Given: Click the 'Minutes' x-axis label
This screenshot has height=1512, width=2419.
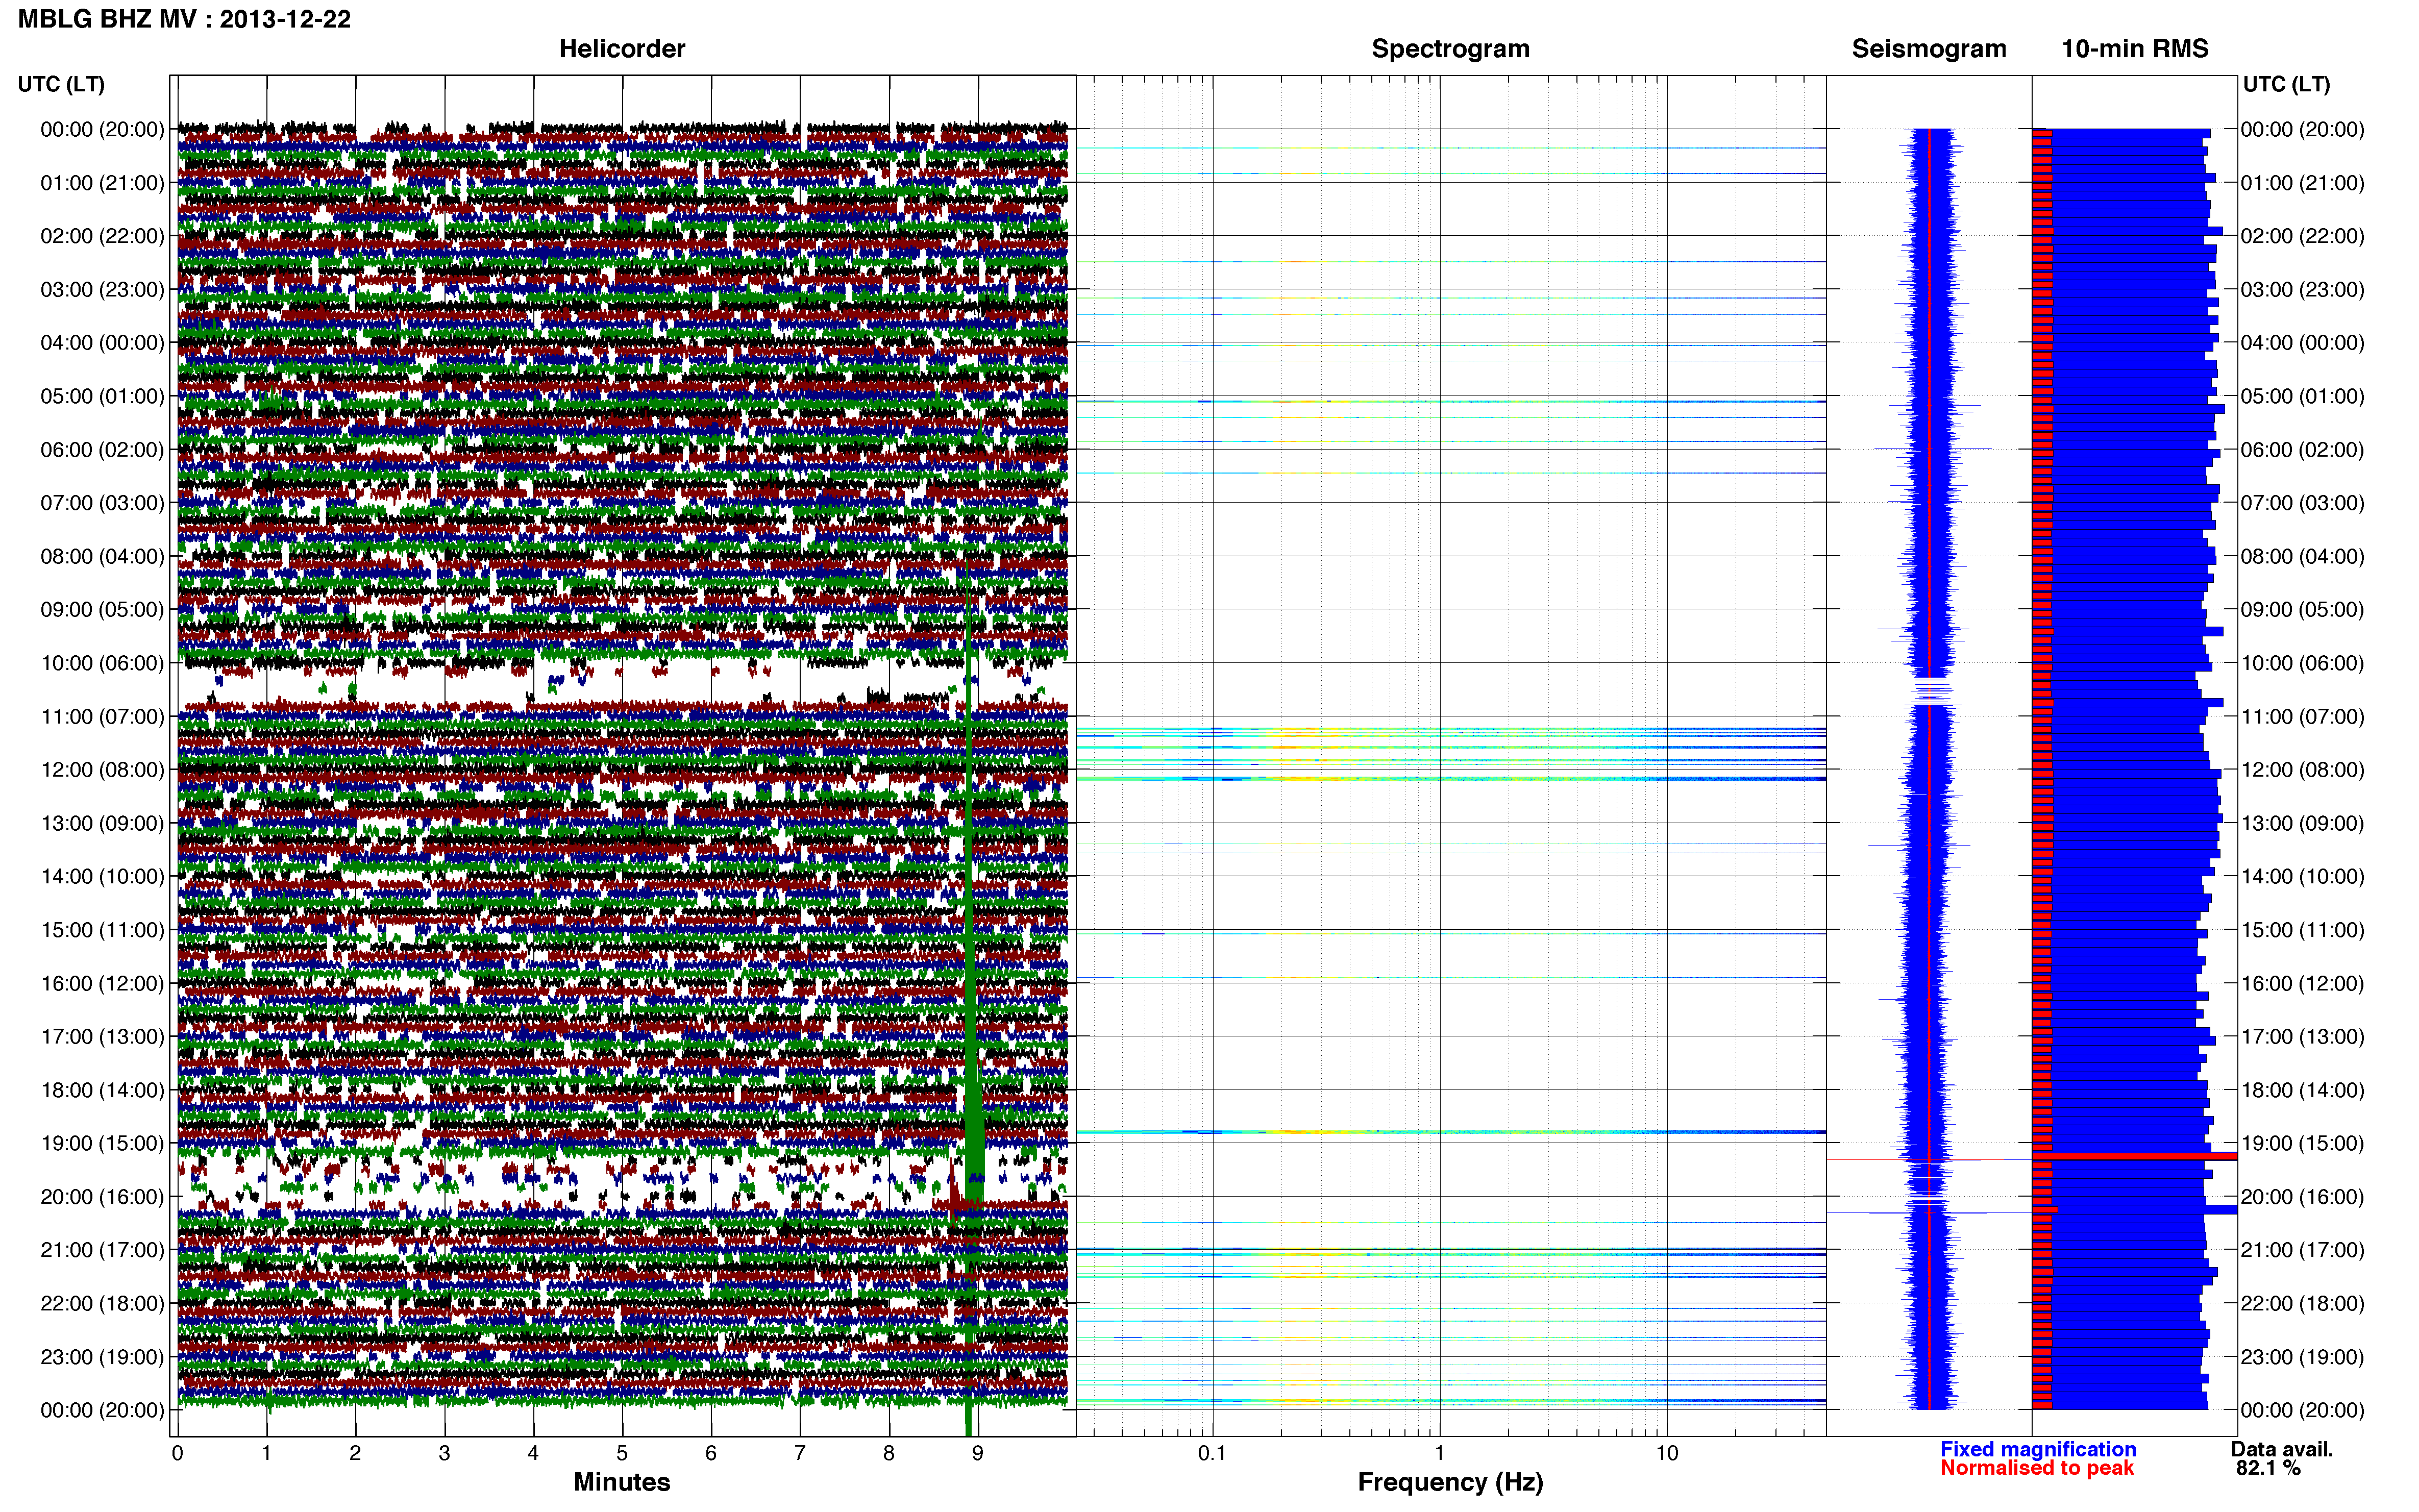Looking at the screenshot, I should pos(621,1482).
